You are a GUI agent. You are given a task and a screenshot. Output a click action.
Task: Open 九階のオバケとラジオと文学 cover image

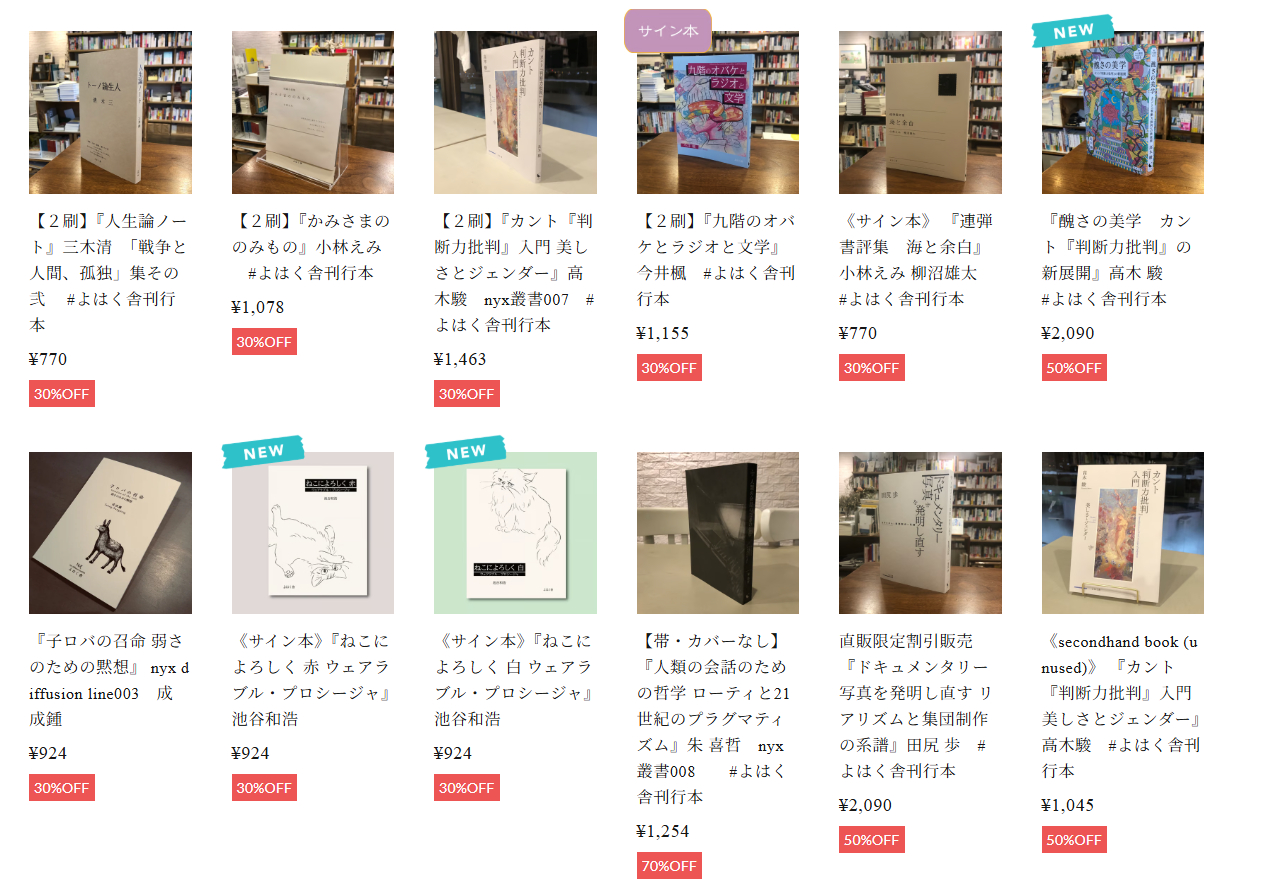(x=718, y=112)
